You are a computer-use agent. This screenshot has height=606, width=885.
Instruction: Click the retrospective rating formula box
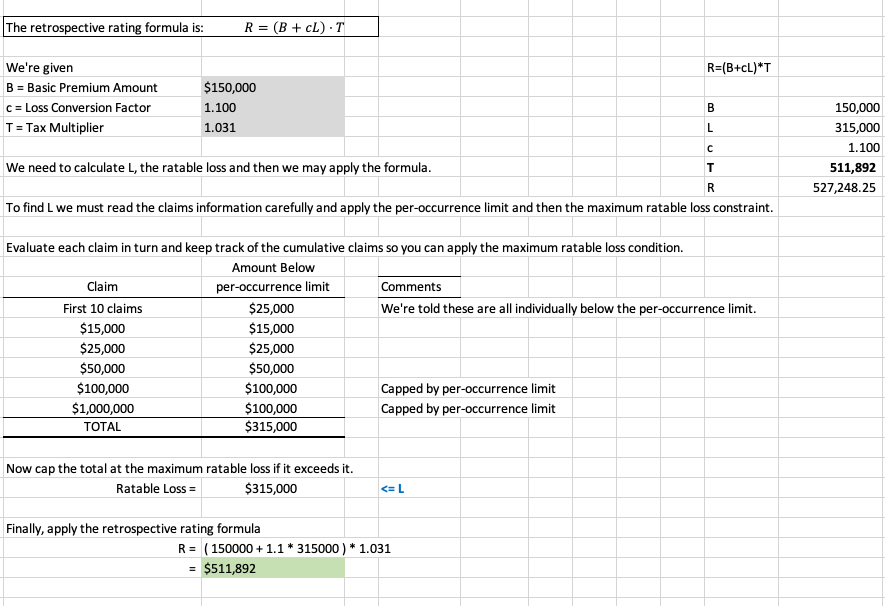(x=291, y=27)
